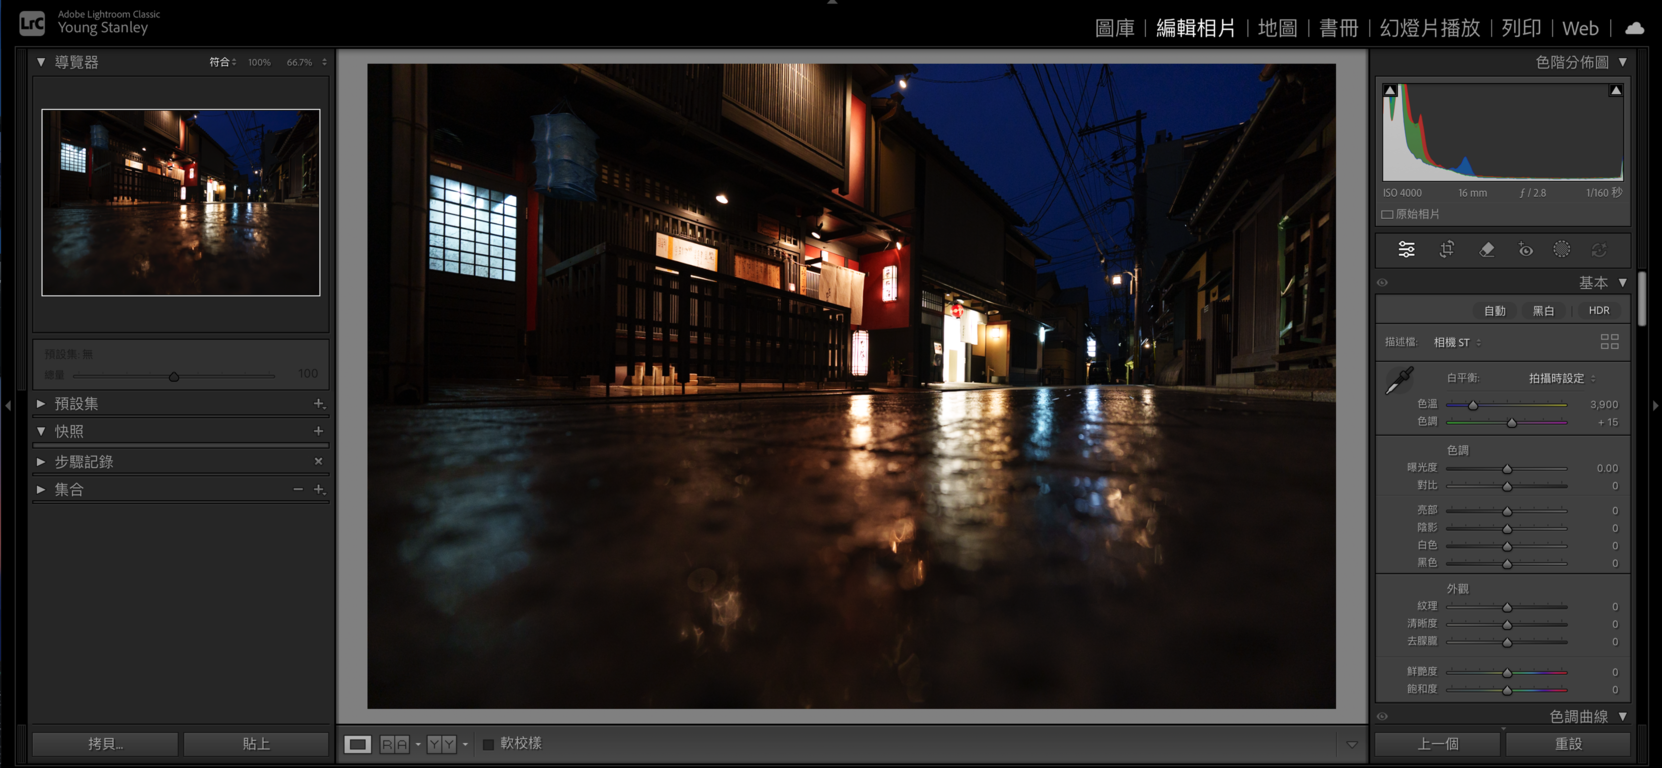The height and width of the screenshot is (768, 1662).
Task: Switch to the 圖庫 Library module
Action: coord(1114,28)
